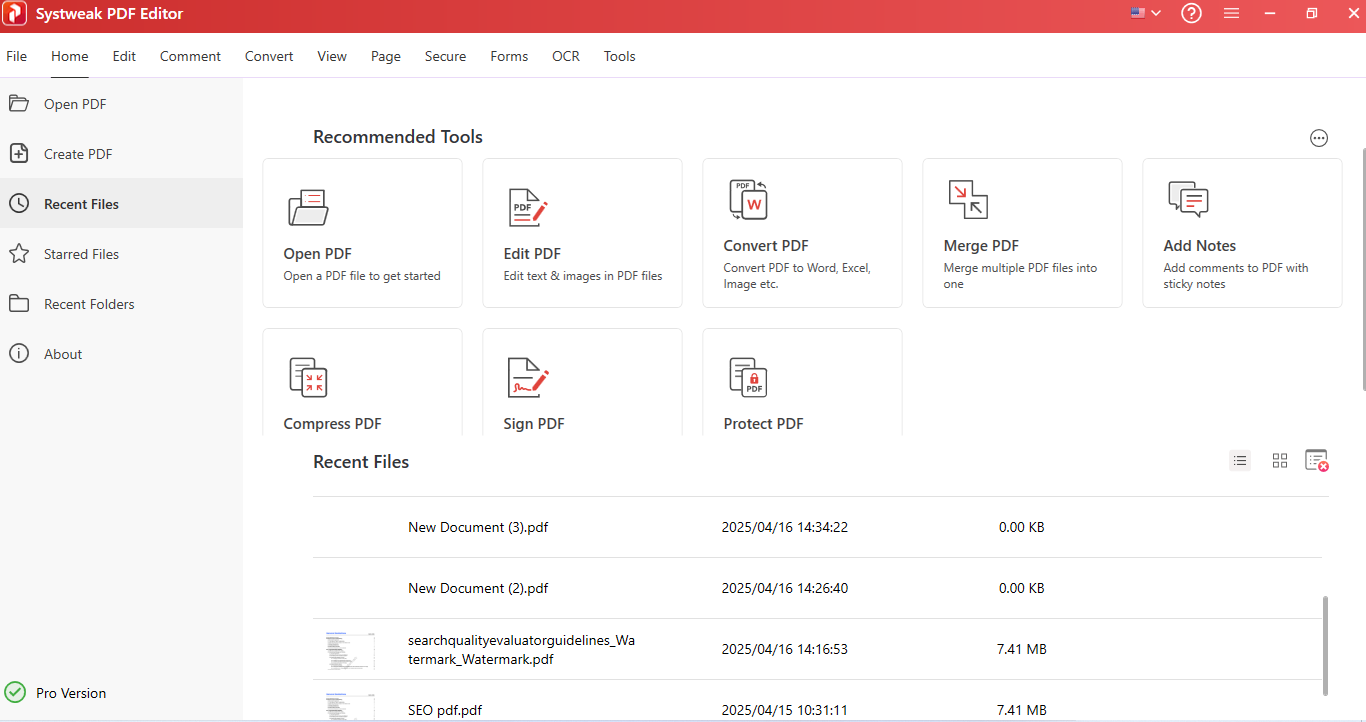Expand the language flag dropdown
Screen dimensions: 1366x722
tap(1146, 14)
